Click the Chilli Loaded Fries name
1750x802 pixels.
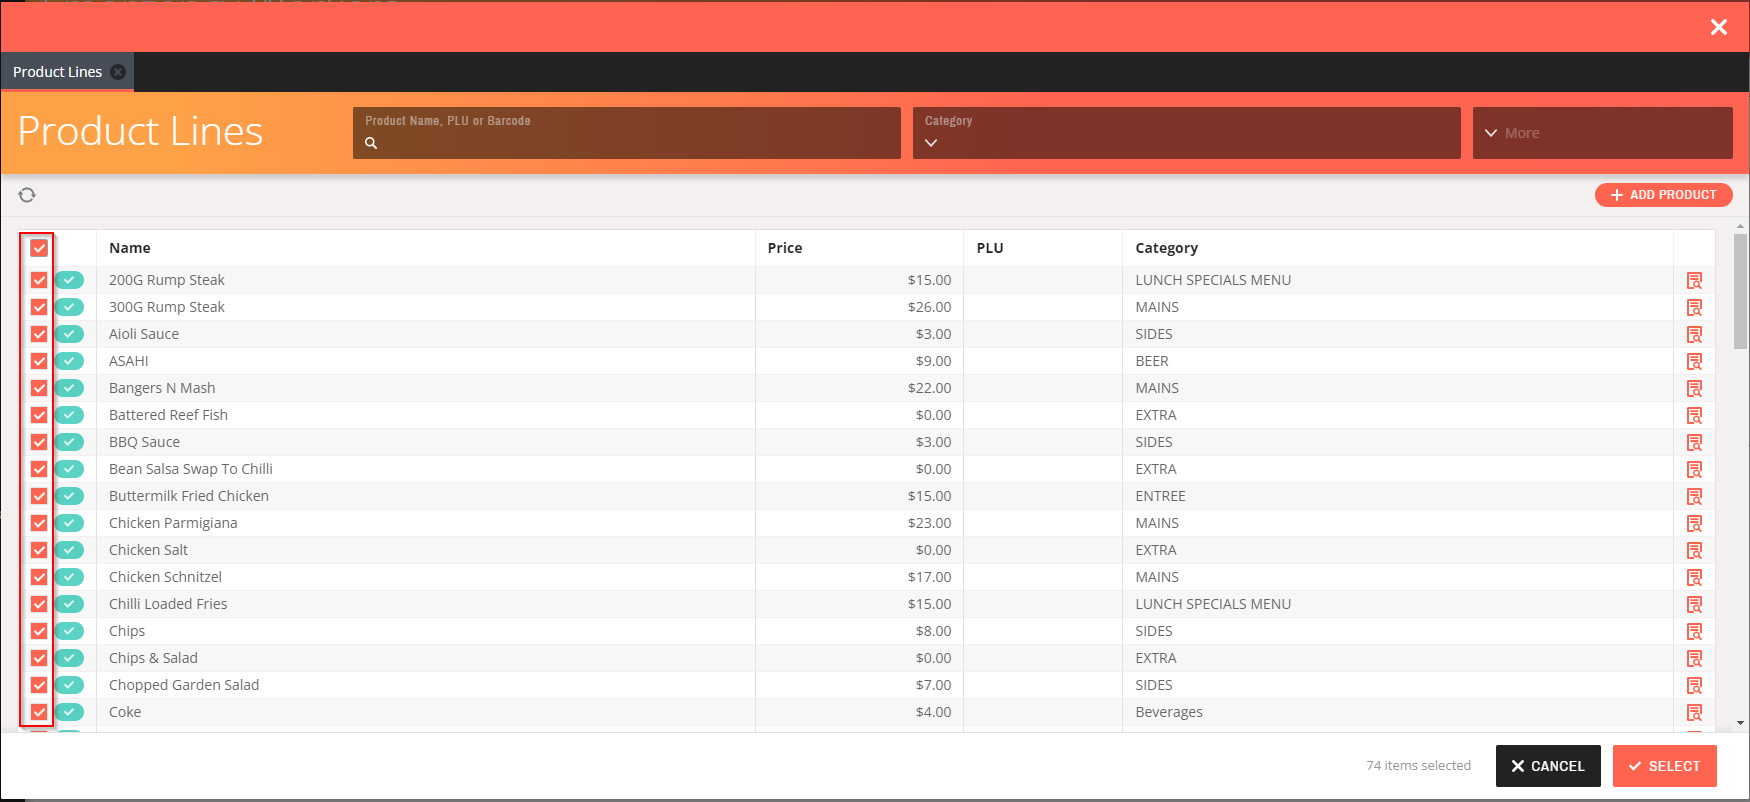tap(168, 604)
